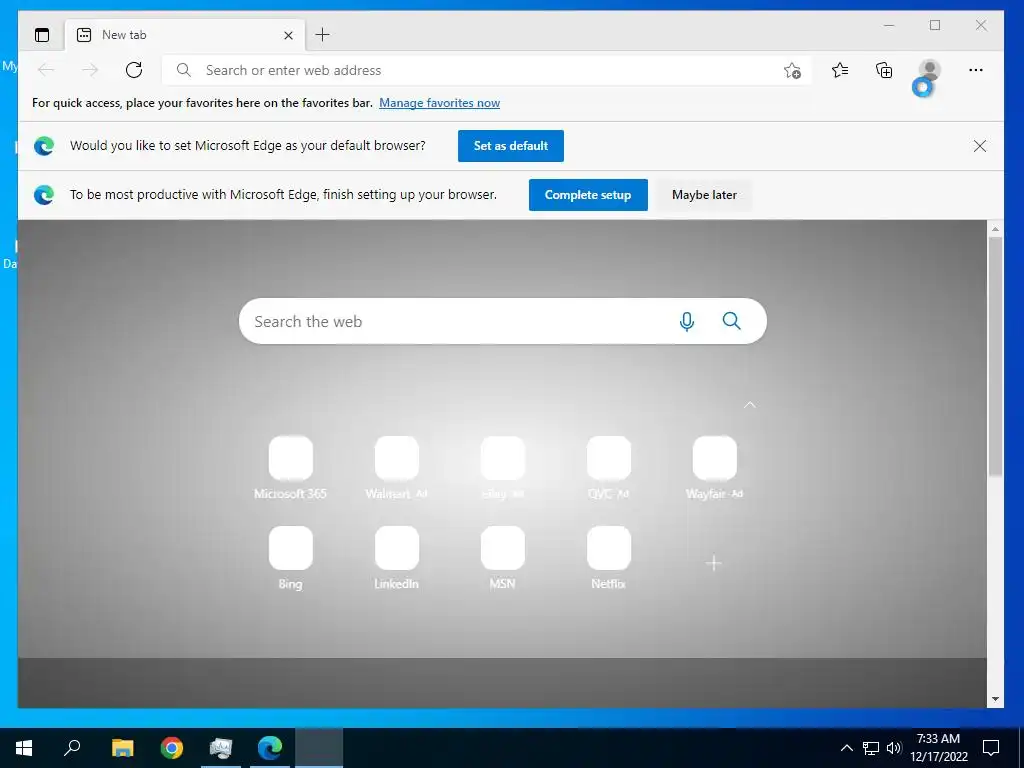Image resolution: width=1024 pixels, height=768 pixels.
Task: Add this page to favorites star icon
Action: (x=792, y=71)
